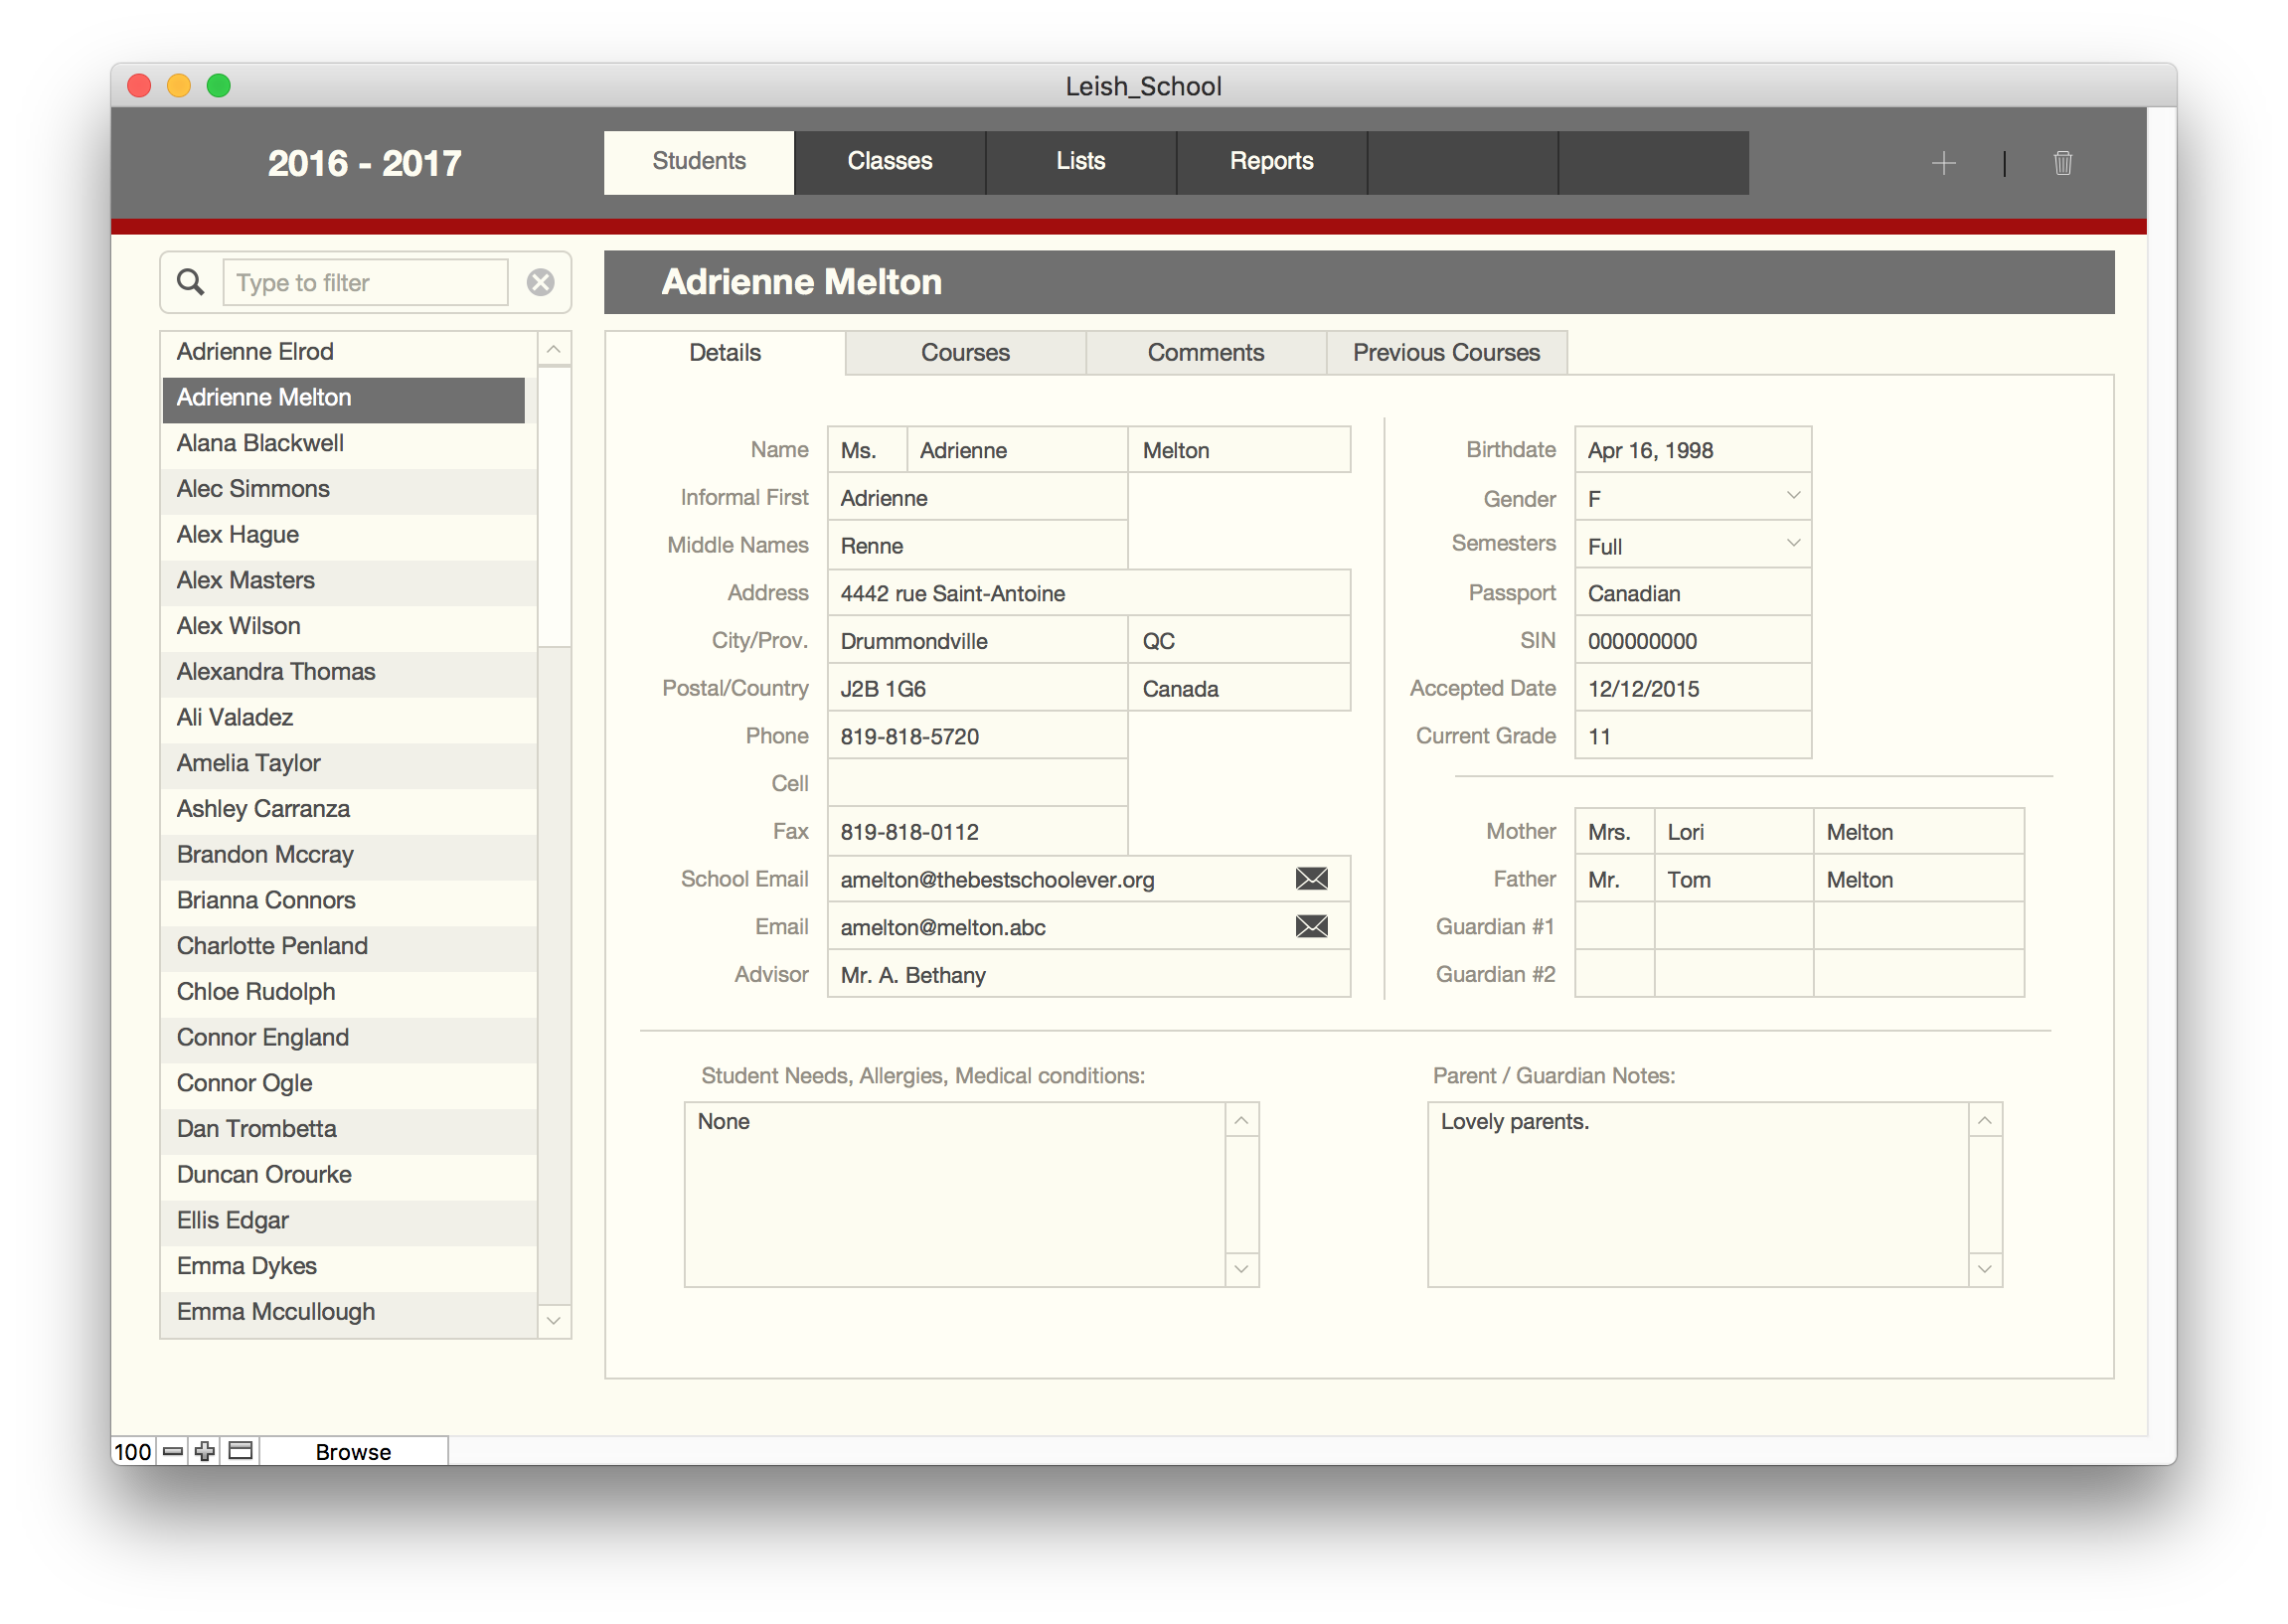Click the trash icon to delete record
The height and width of the screenshot is (1624, 2288).
tap(2061, 163)
